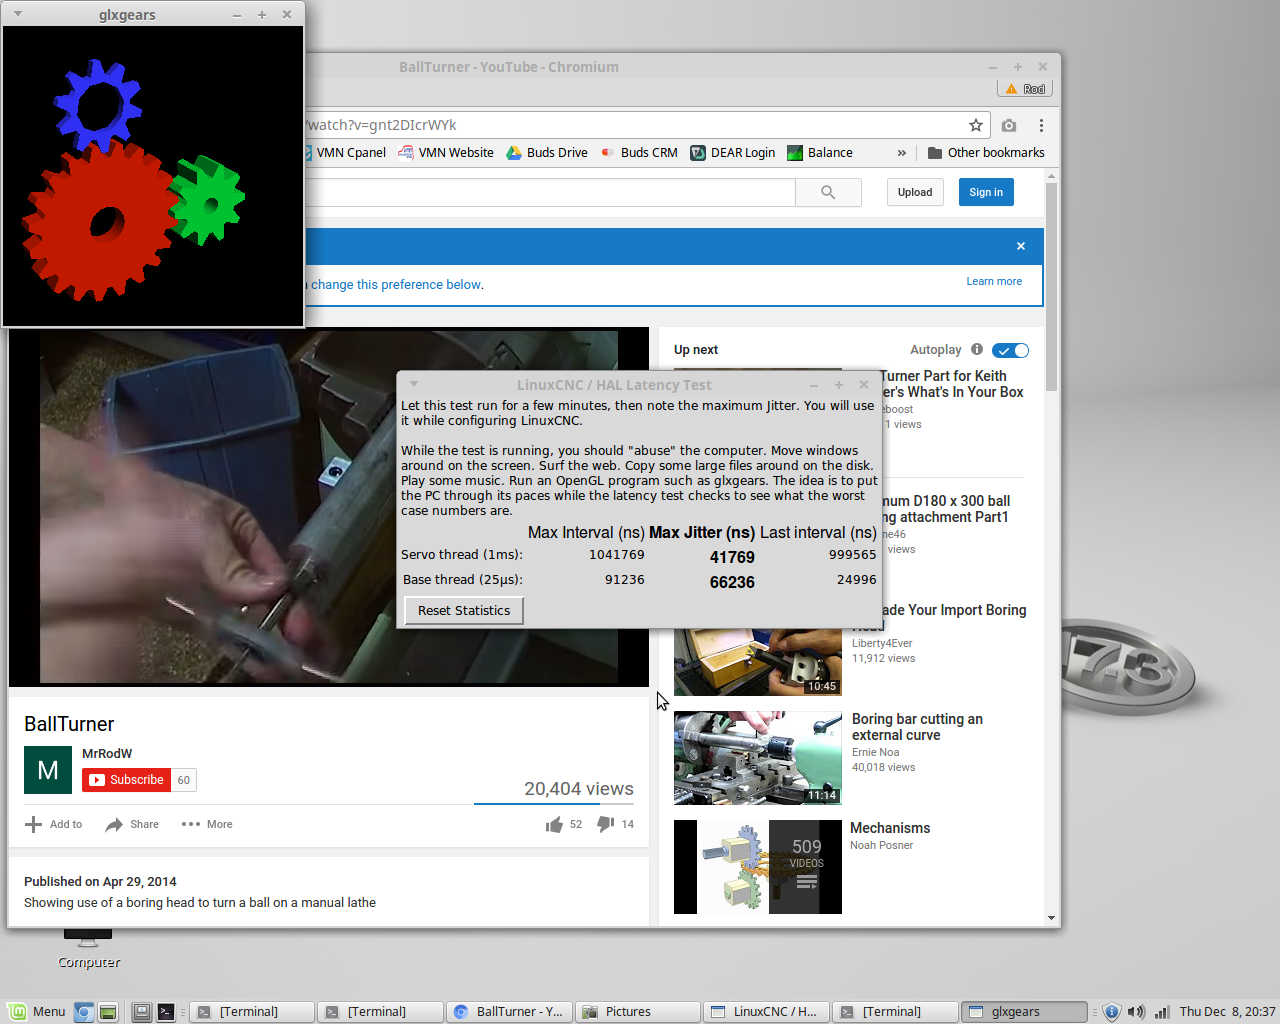
Task: Click the camera icon in the address bar
Action: tap(1008, 125)
